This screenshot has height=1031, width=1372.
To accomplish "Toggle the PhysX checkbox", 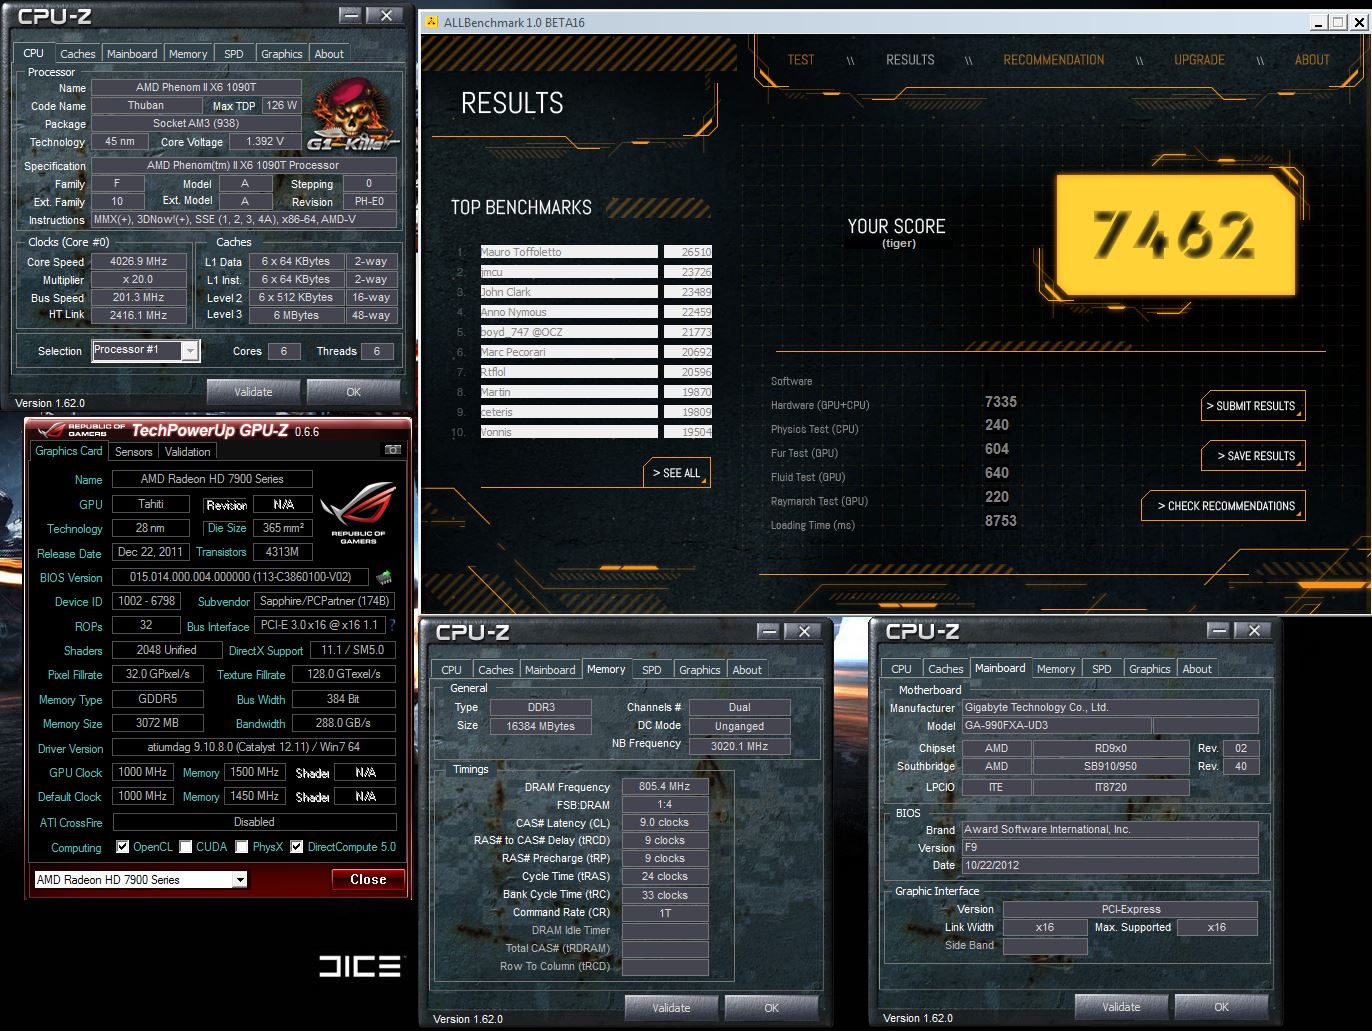I will [x=242, y=847].
